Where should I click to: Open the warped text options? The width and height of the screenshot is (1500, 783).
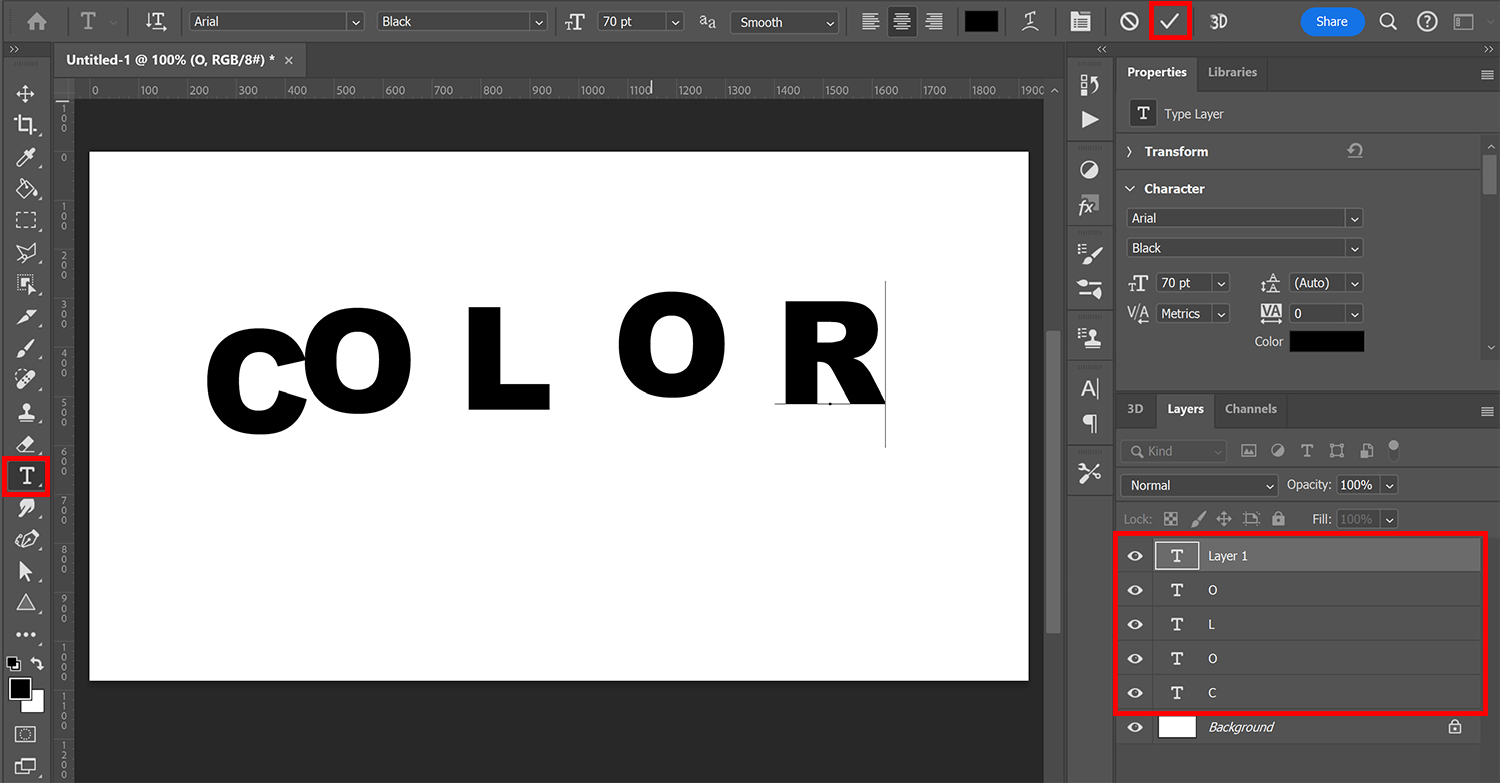(x=1030, y=21)
